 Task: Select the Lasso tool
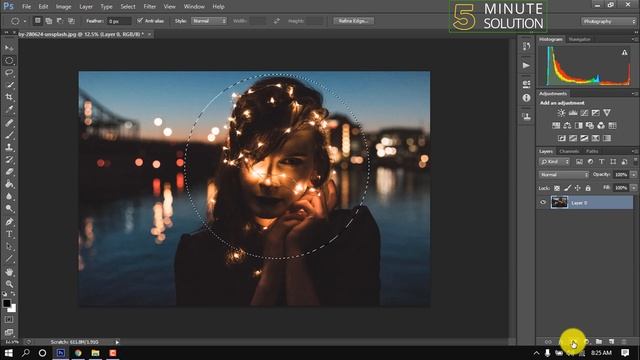9,73
